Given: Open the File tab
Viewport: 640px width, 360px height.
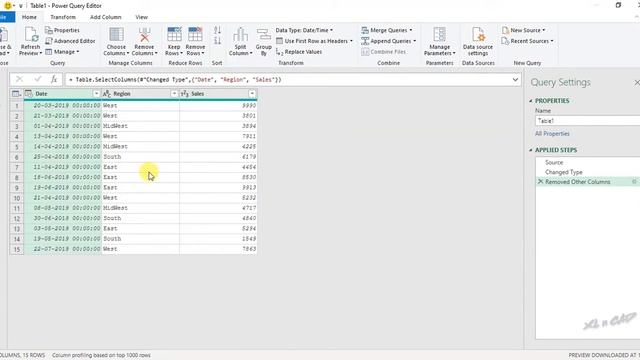Looking at the screenshot, I should point(6,17).
